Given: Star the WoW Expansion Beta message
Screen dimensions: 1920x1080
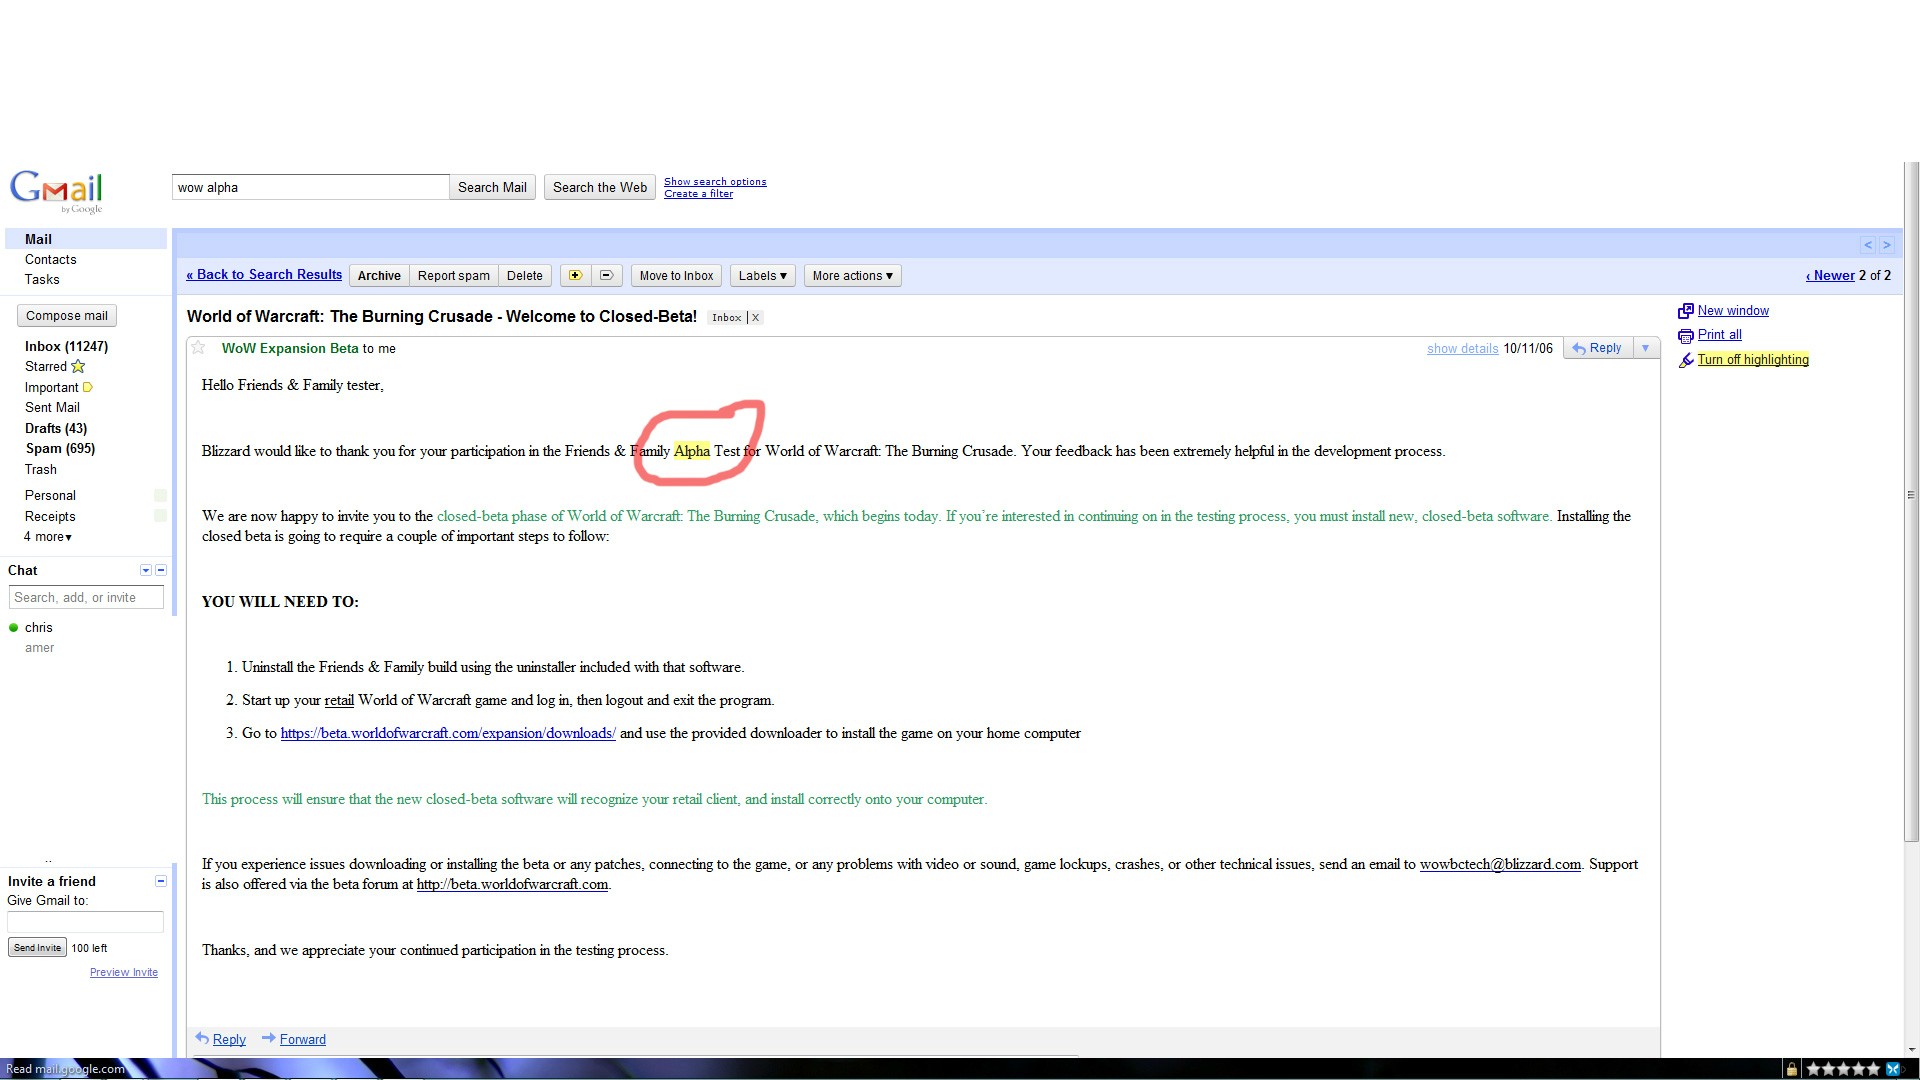Looking at the screenshot, I should click(198, 348).
